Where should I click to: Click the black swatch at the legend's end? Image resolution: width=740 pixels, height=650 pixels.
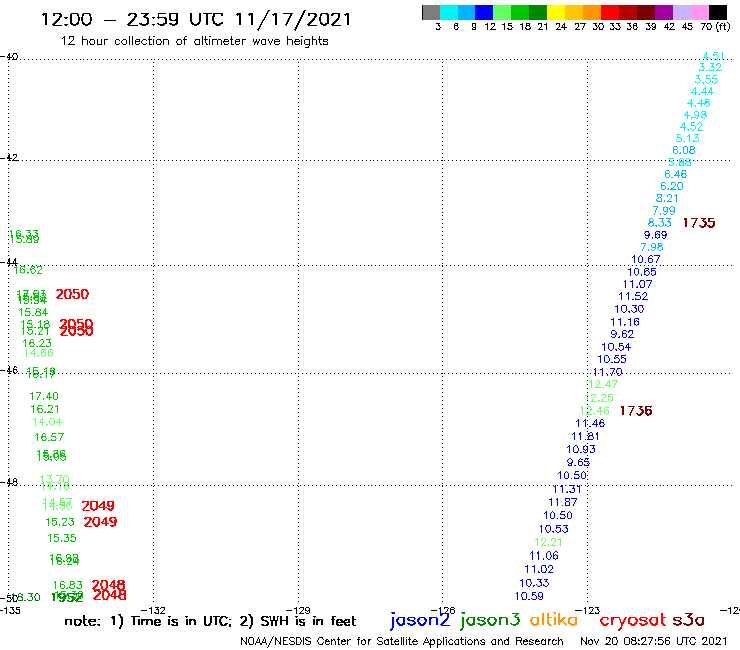[x=717, y=12]
